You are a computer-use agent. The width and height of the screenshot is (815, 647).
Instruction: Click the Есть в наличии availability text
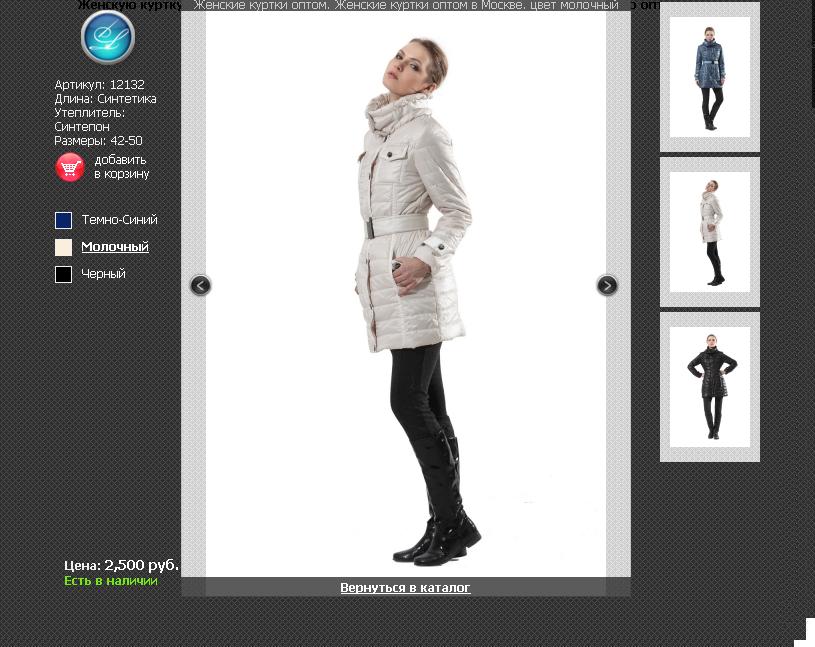coord(111,581)
